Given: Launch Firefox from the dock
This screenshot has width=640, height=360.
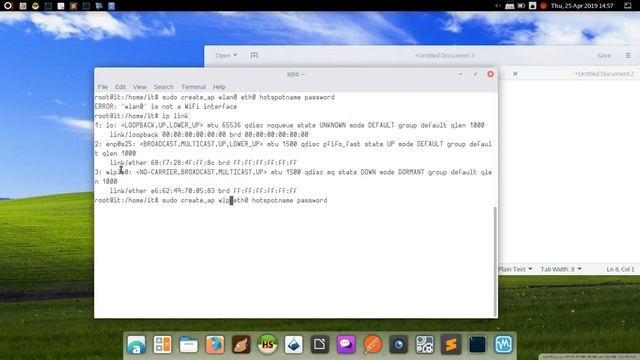Looking at the screenshot, I should coord(215,344).
